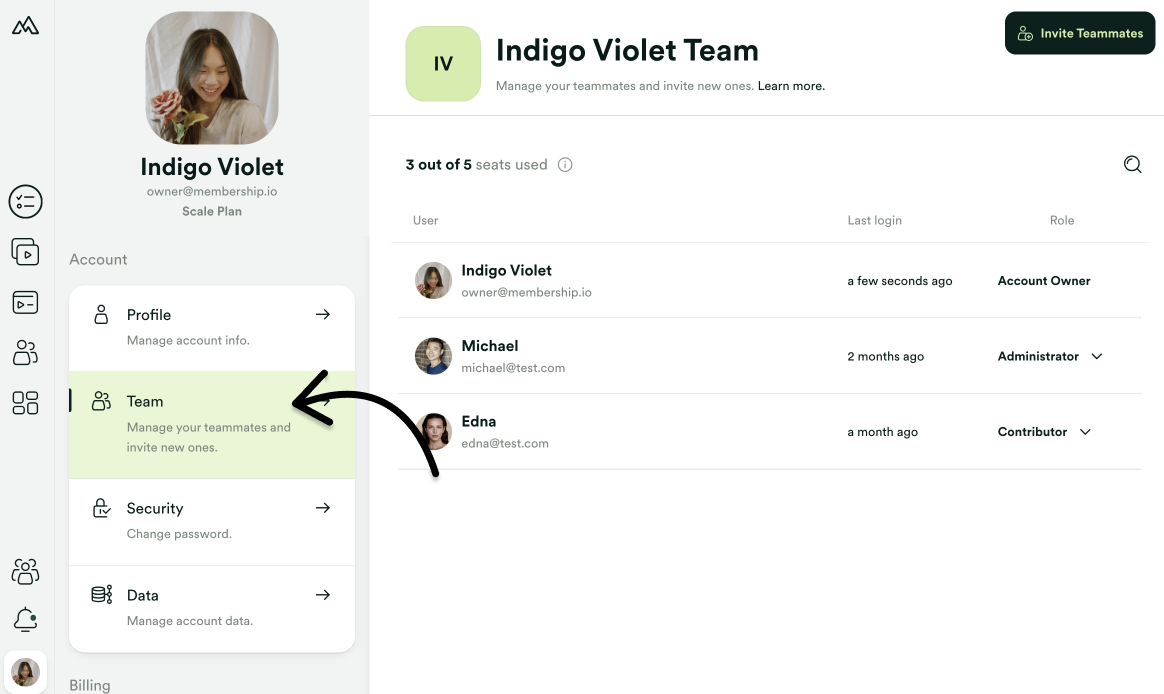This screenshot has width=1164, height=694.
Task: Click the Invite Teammates button
Action: 1080,33
